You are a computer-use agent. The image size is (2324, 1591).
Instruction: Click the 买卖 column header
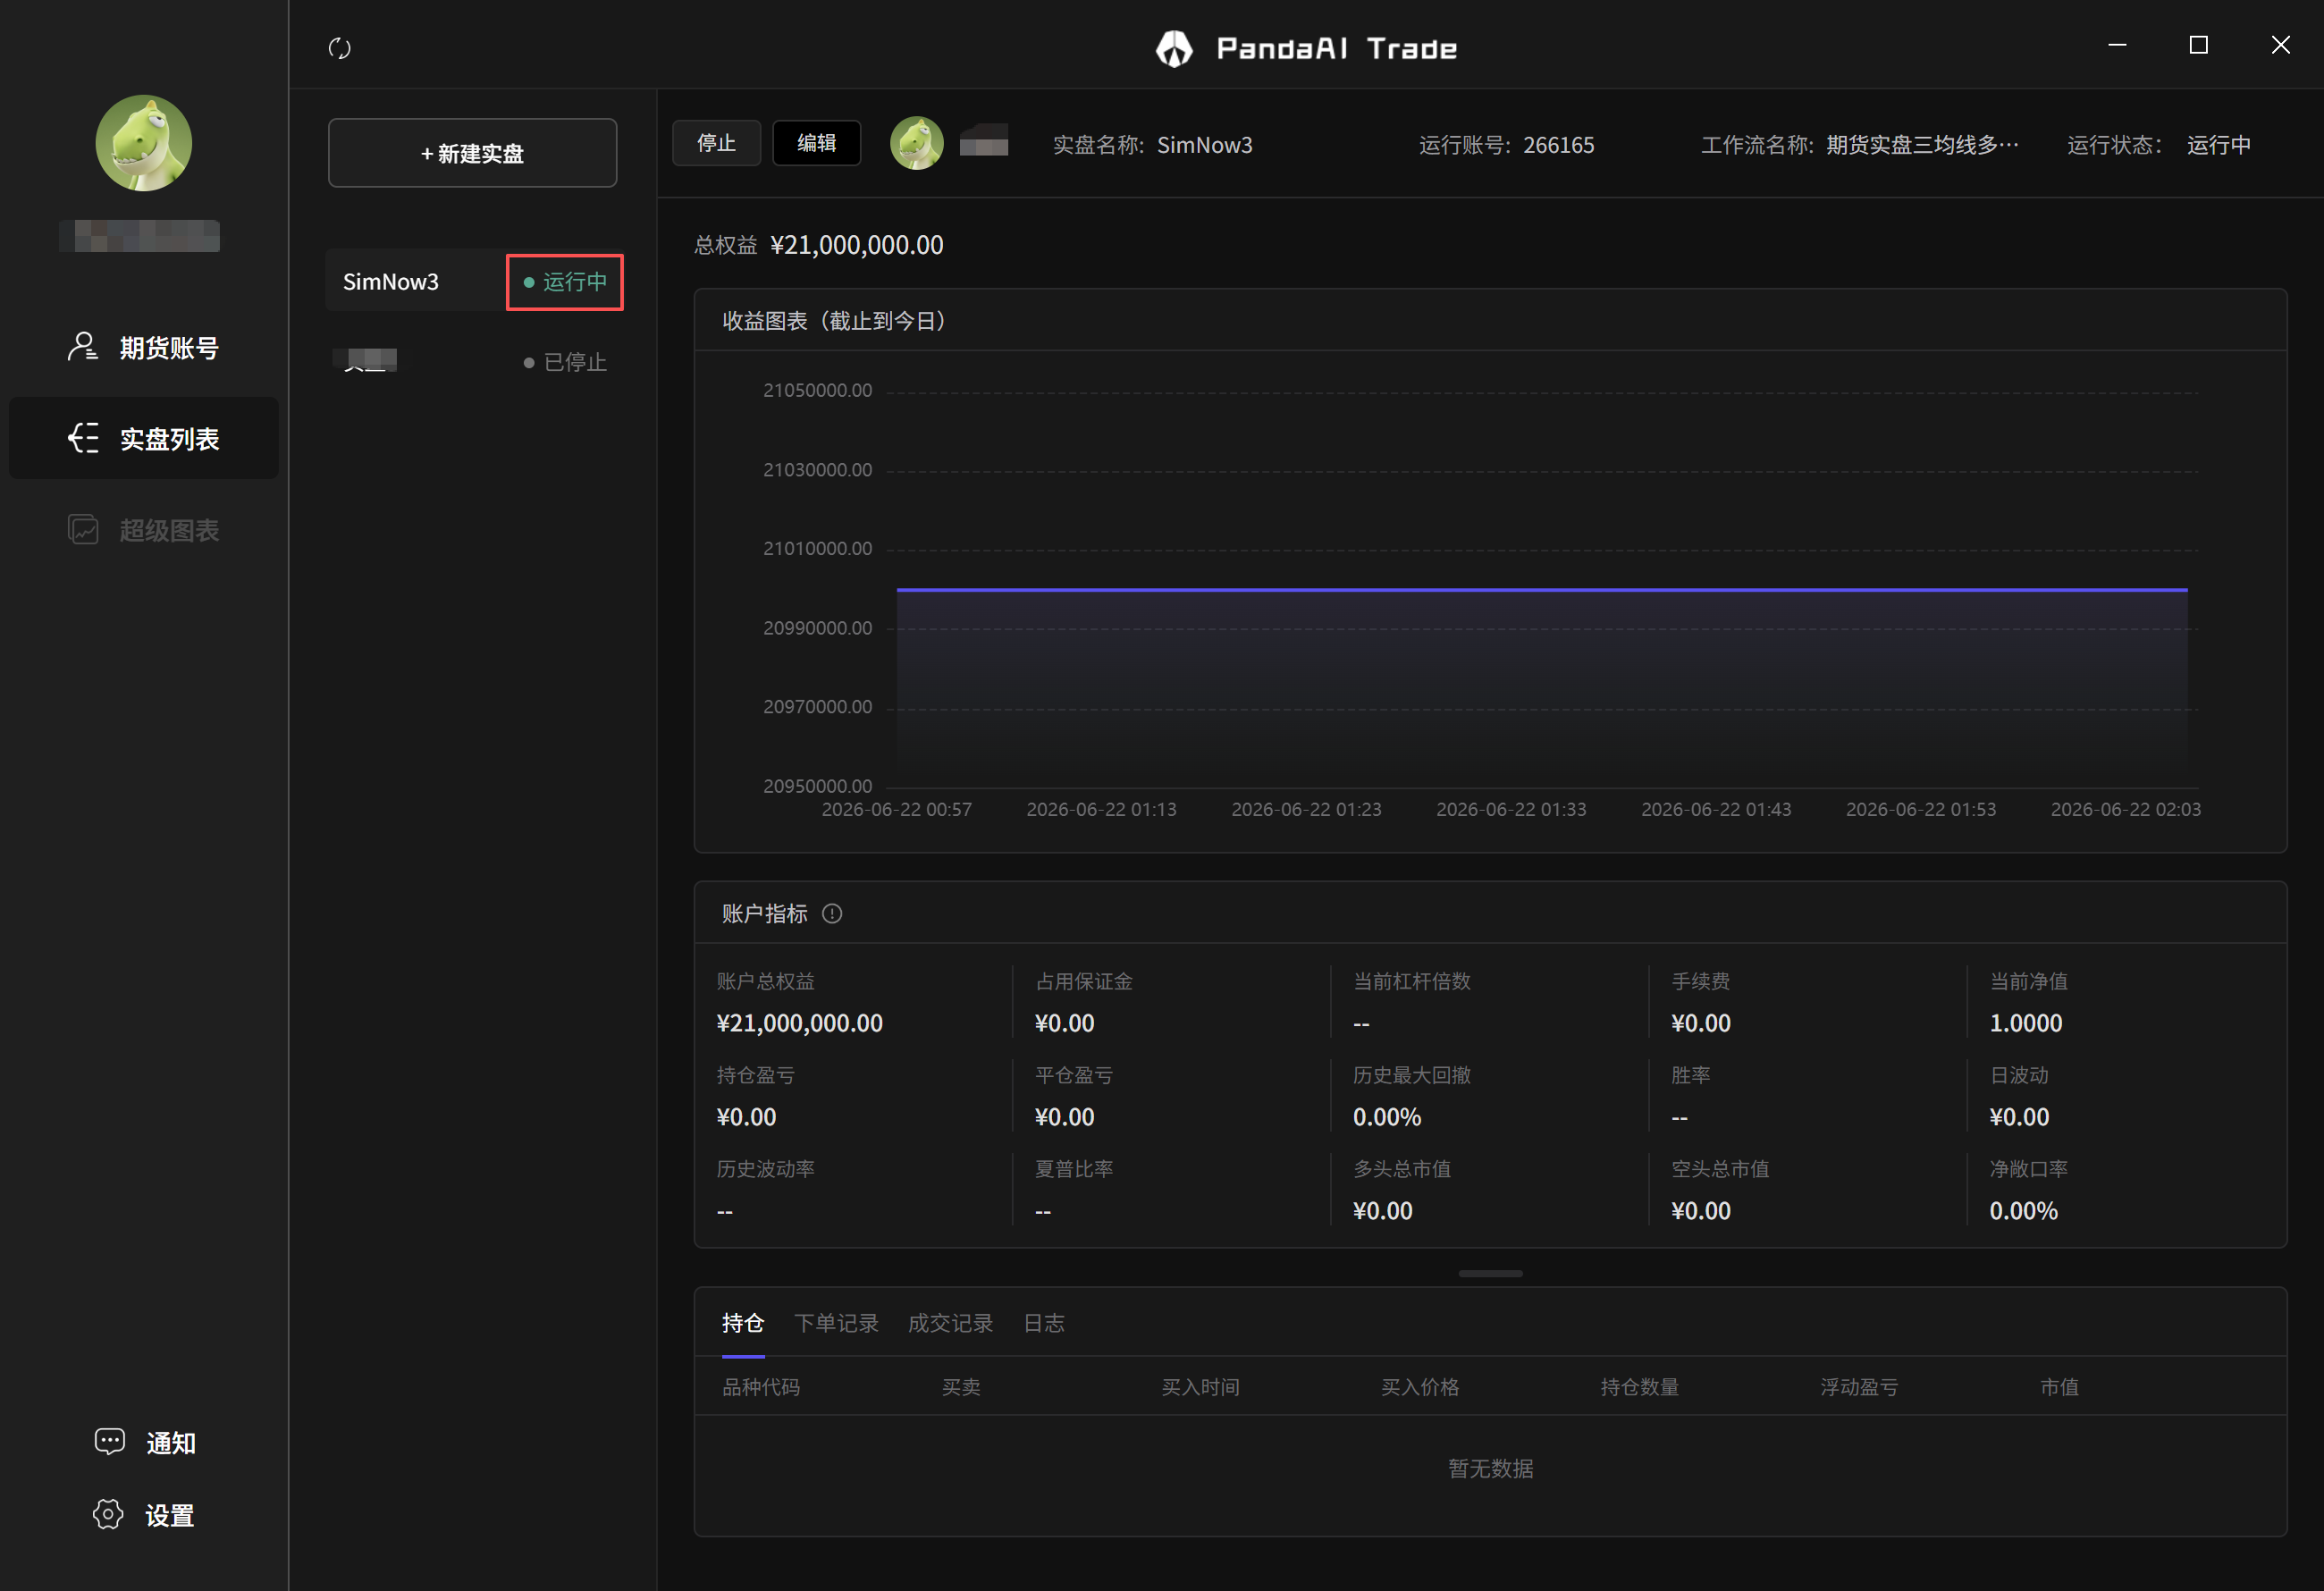coord(961,1387)
